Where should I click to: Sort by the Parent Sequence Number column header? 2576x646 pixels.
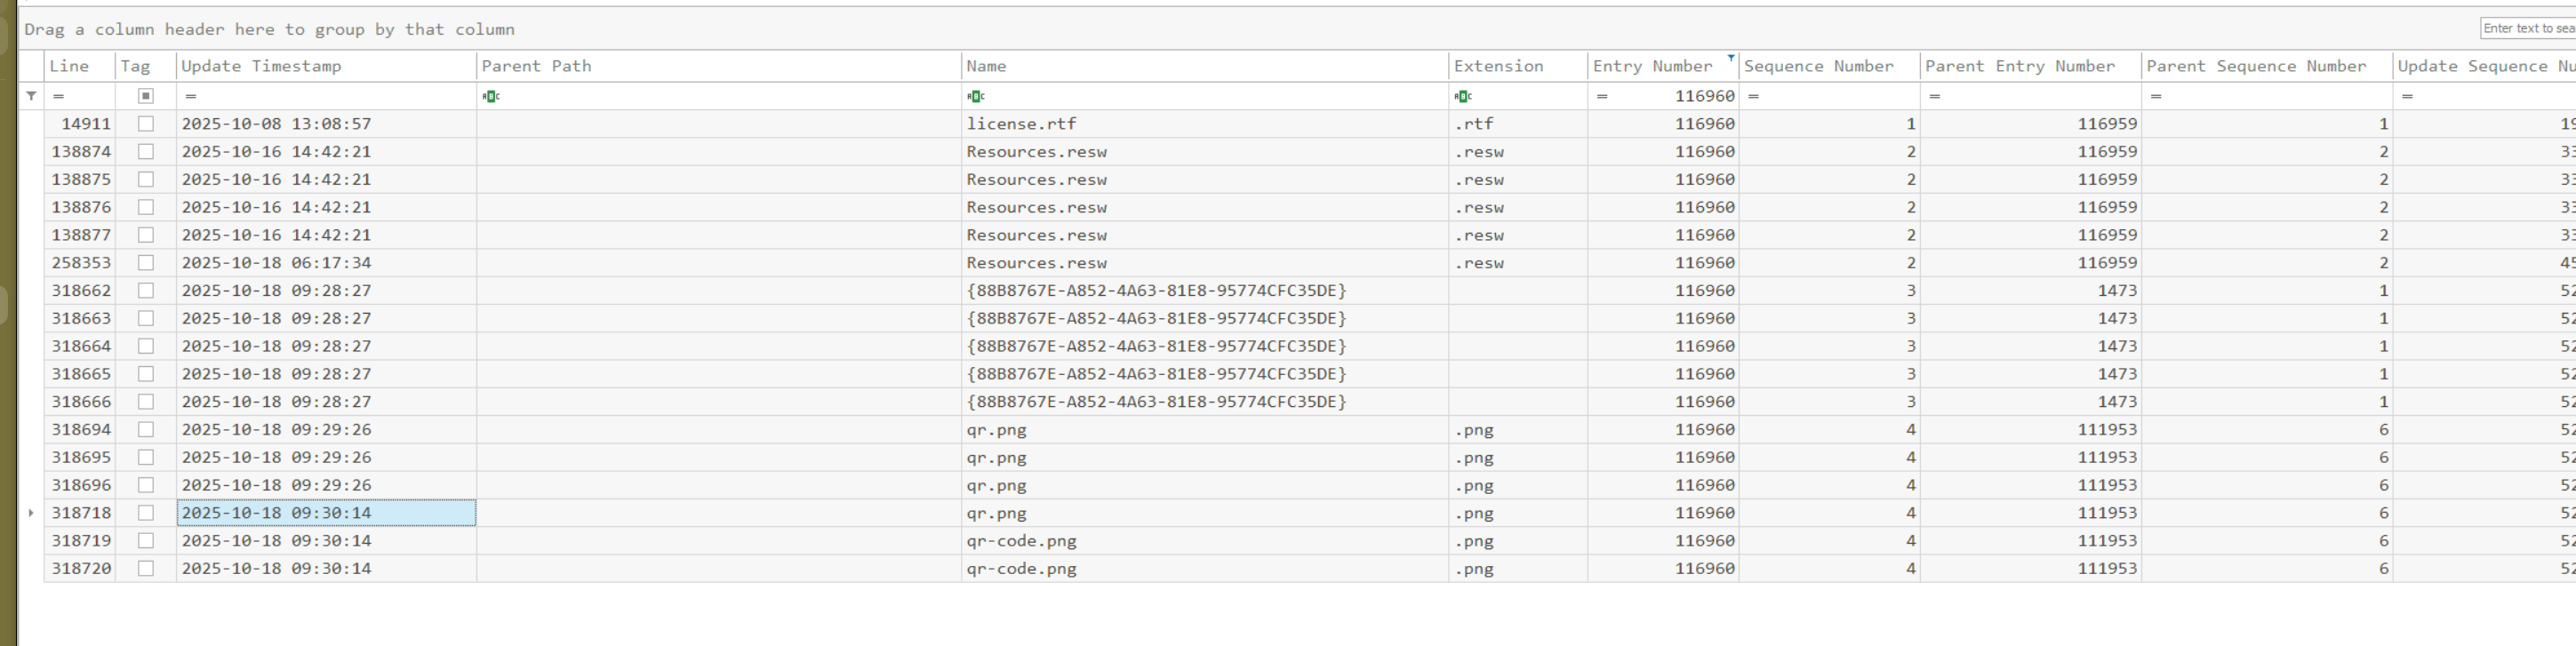2266,66
